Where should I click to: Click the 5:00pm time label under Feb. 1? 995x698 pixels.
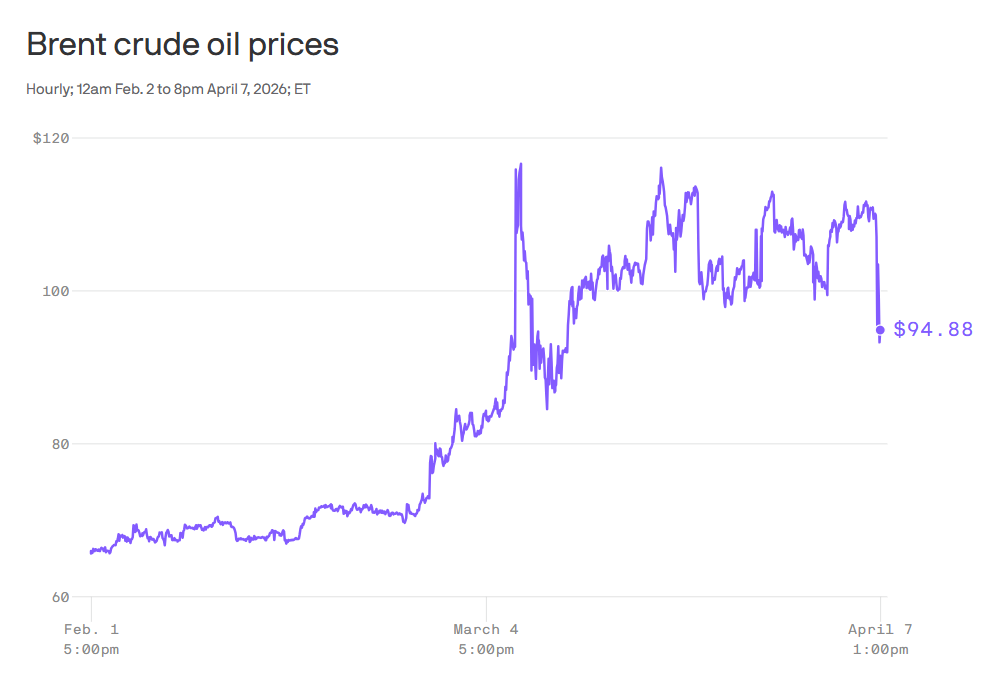click(x=91, y=651)
